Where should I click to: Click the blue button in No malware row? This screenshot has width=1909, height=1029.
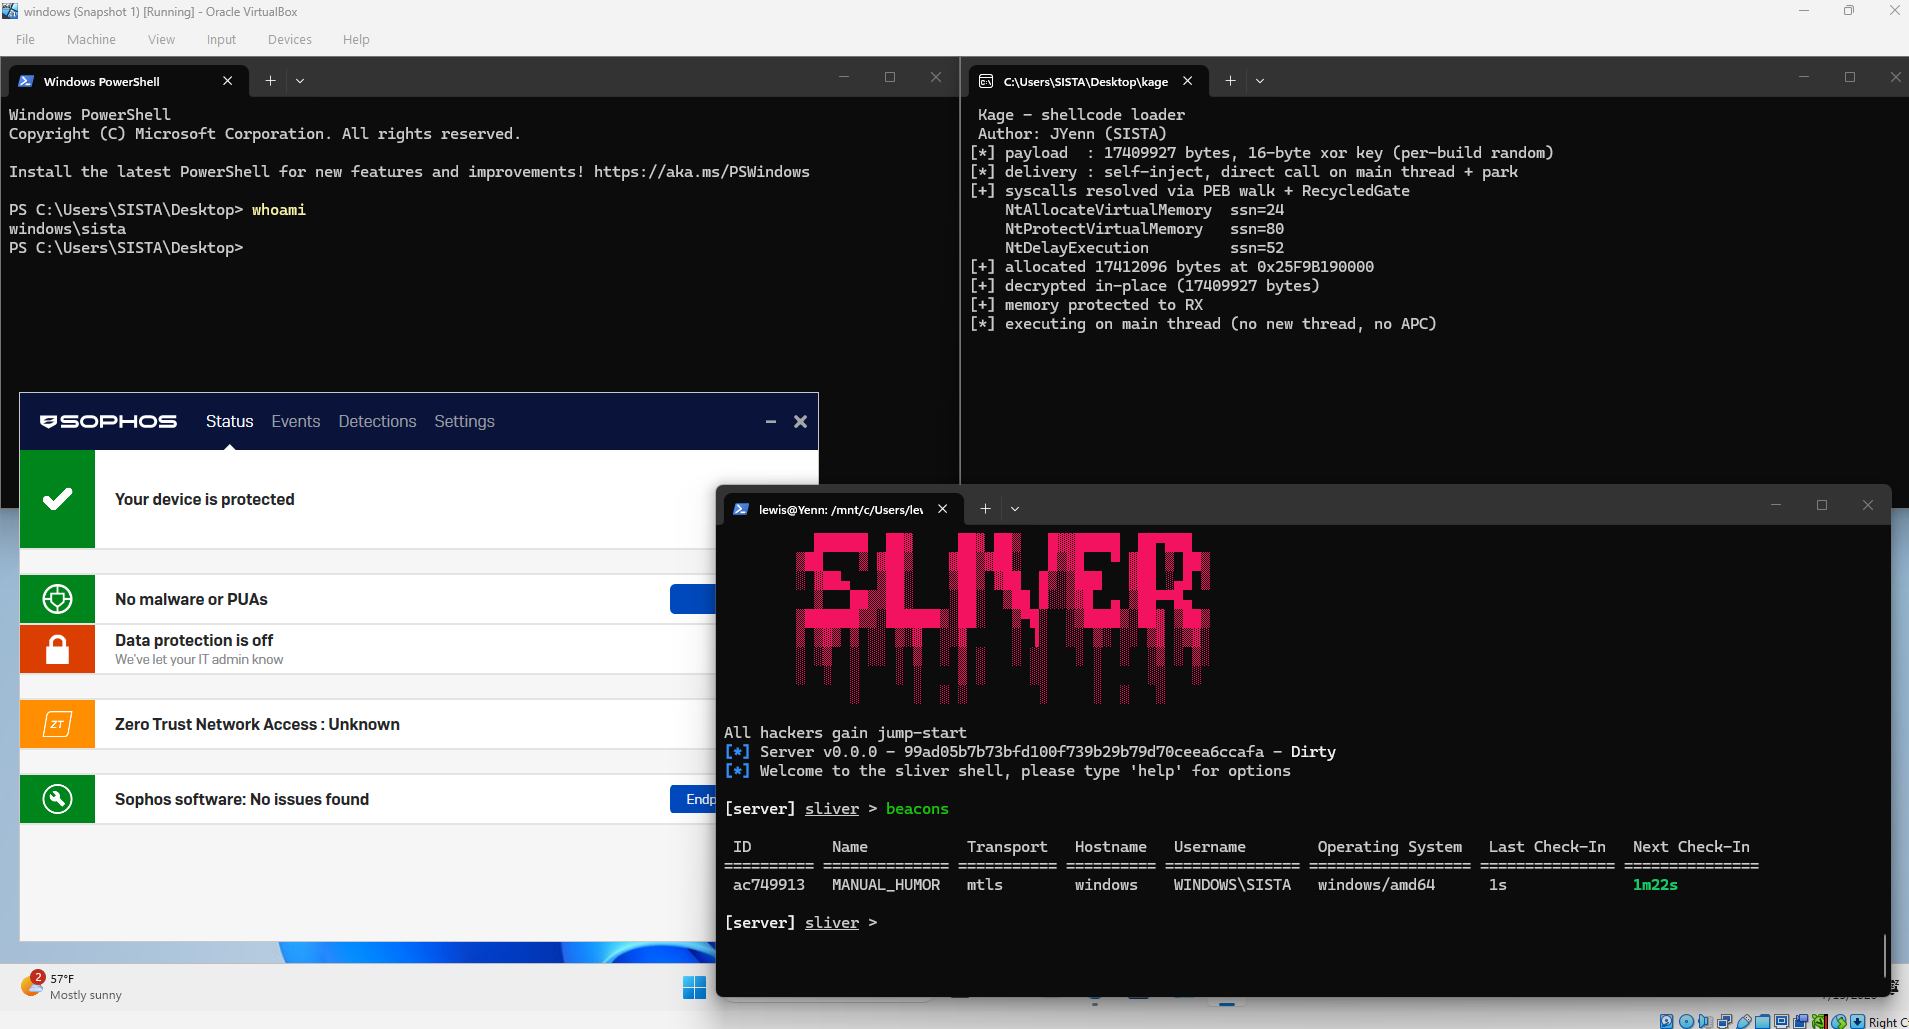coord(693,599)
